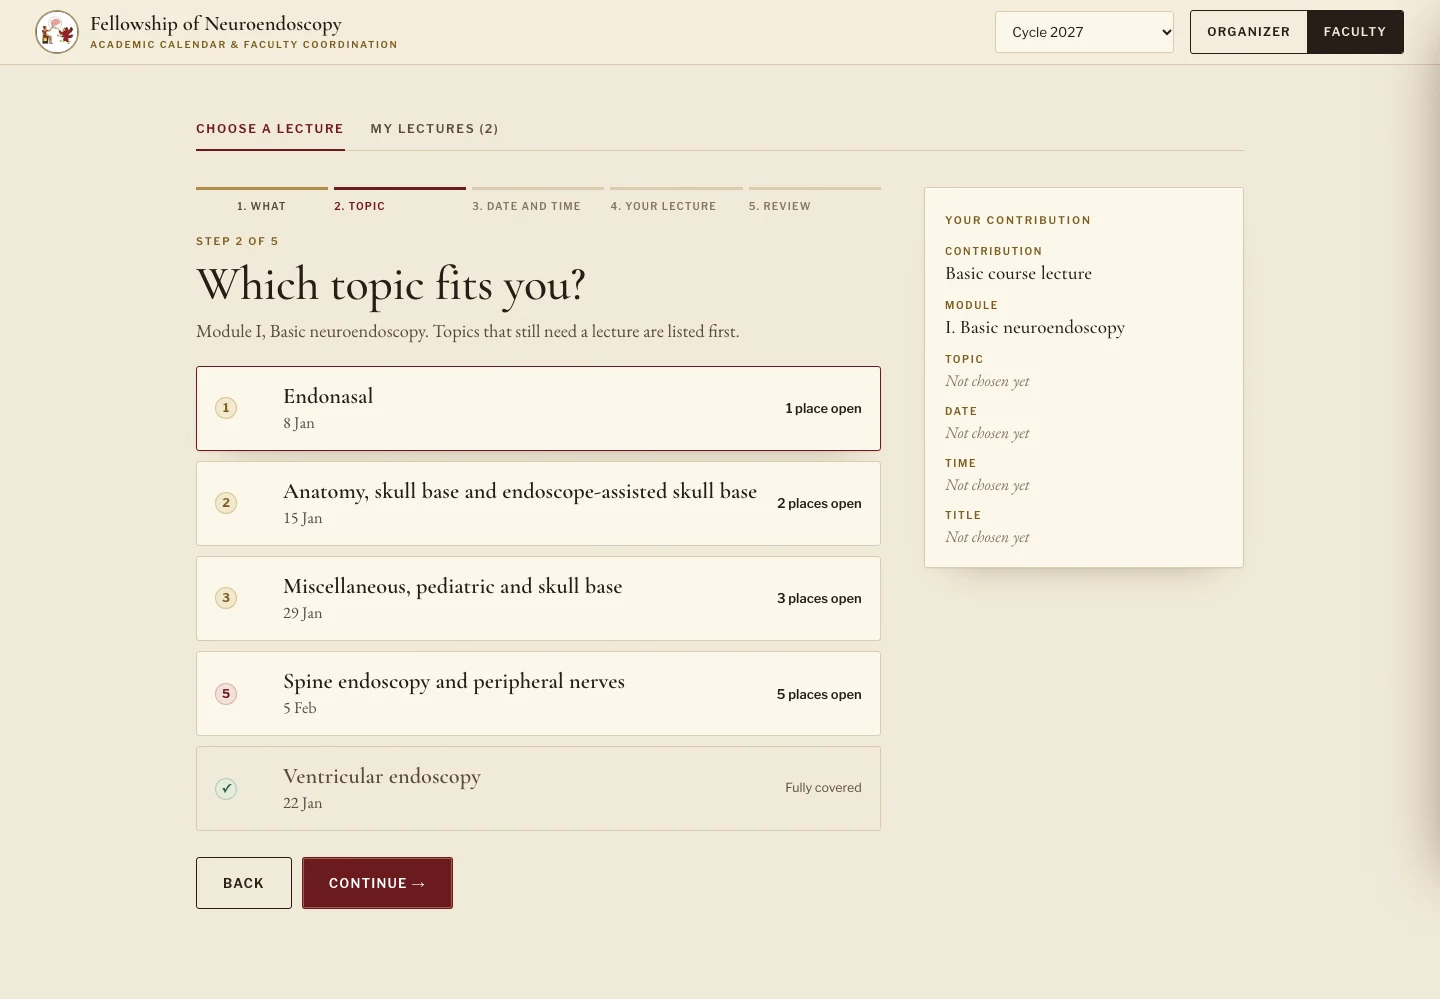Click the number 2 badge on Anatomy topic
This screenshot has width=1440, height=999.
(x=226, y=503)
